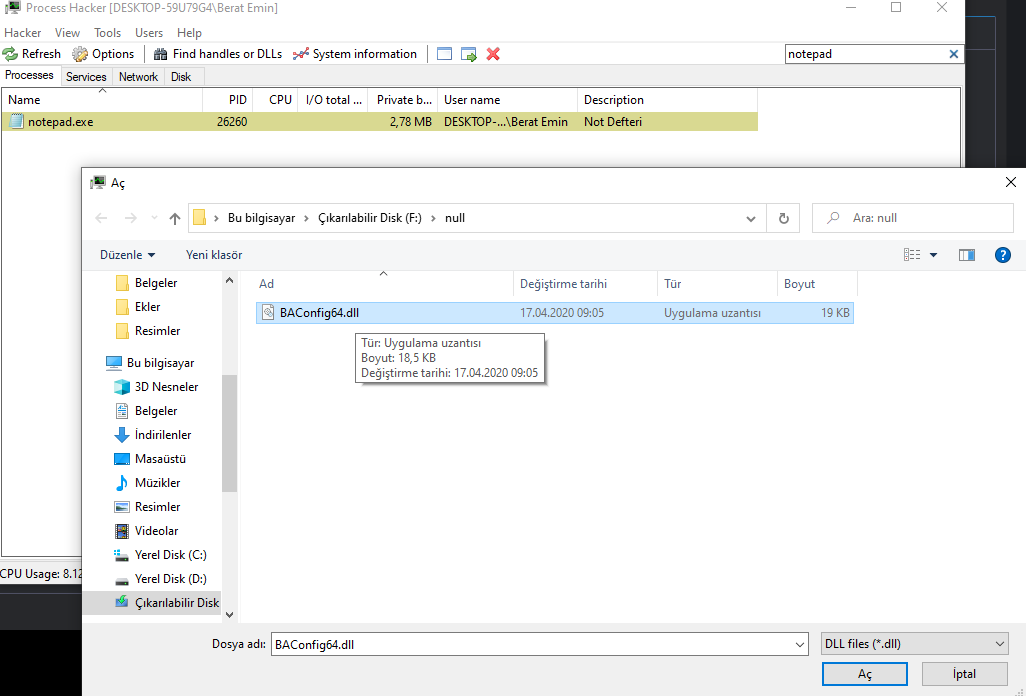Open Find handles or DLLs
This screenshot has width=1026, height=696.
click(x=218, y=54)
